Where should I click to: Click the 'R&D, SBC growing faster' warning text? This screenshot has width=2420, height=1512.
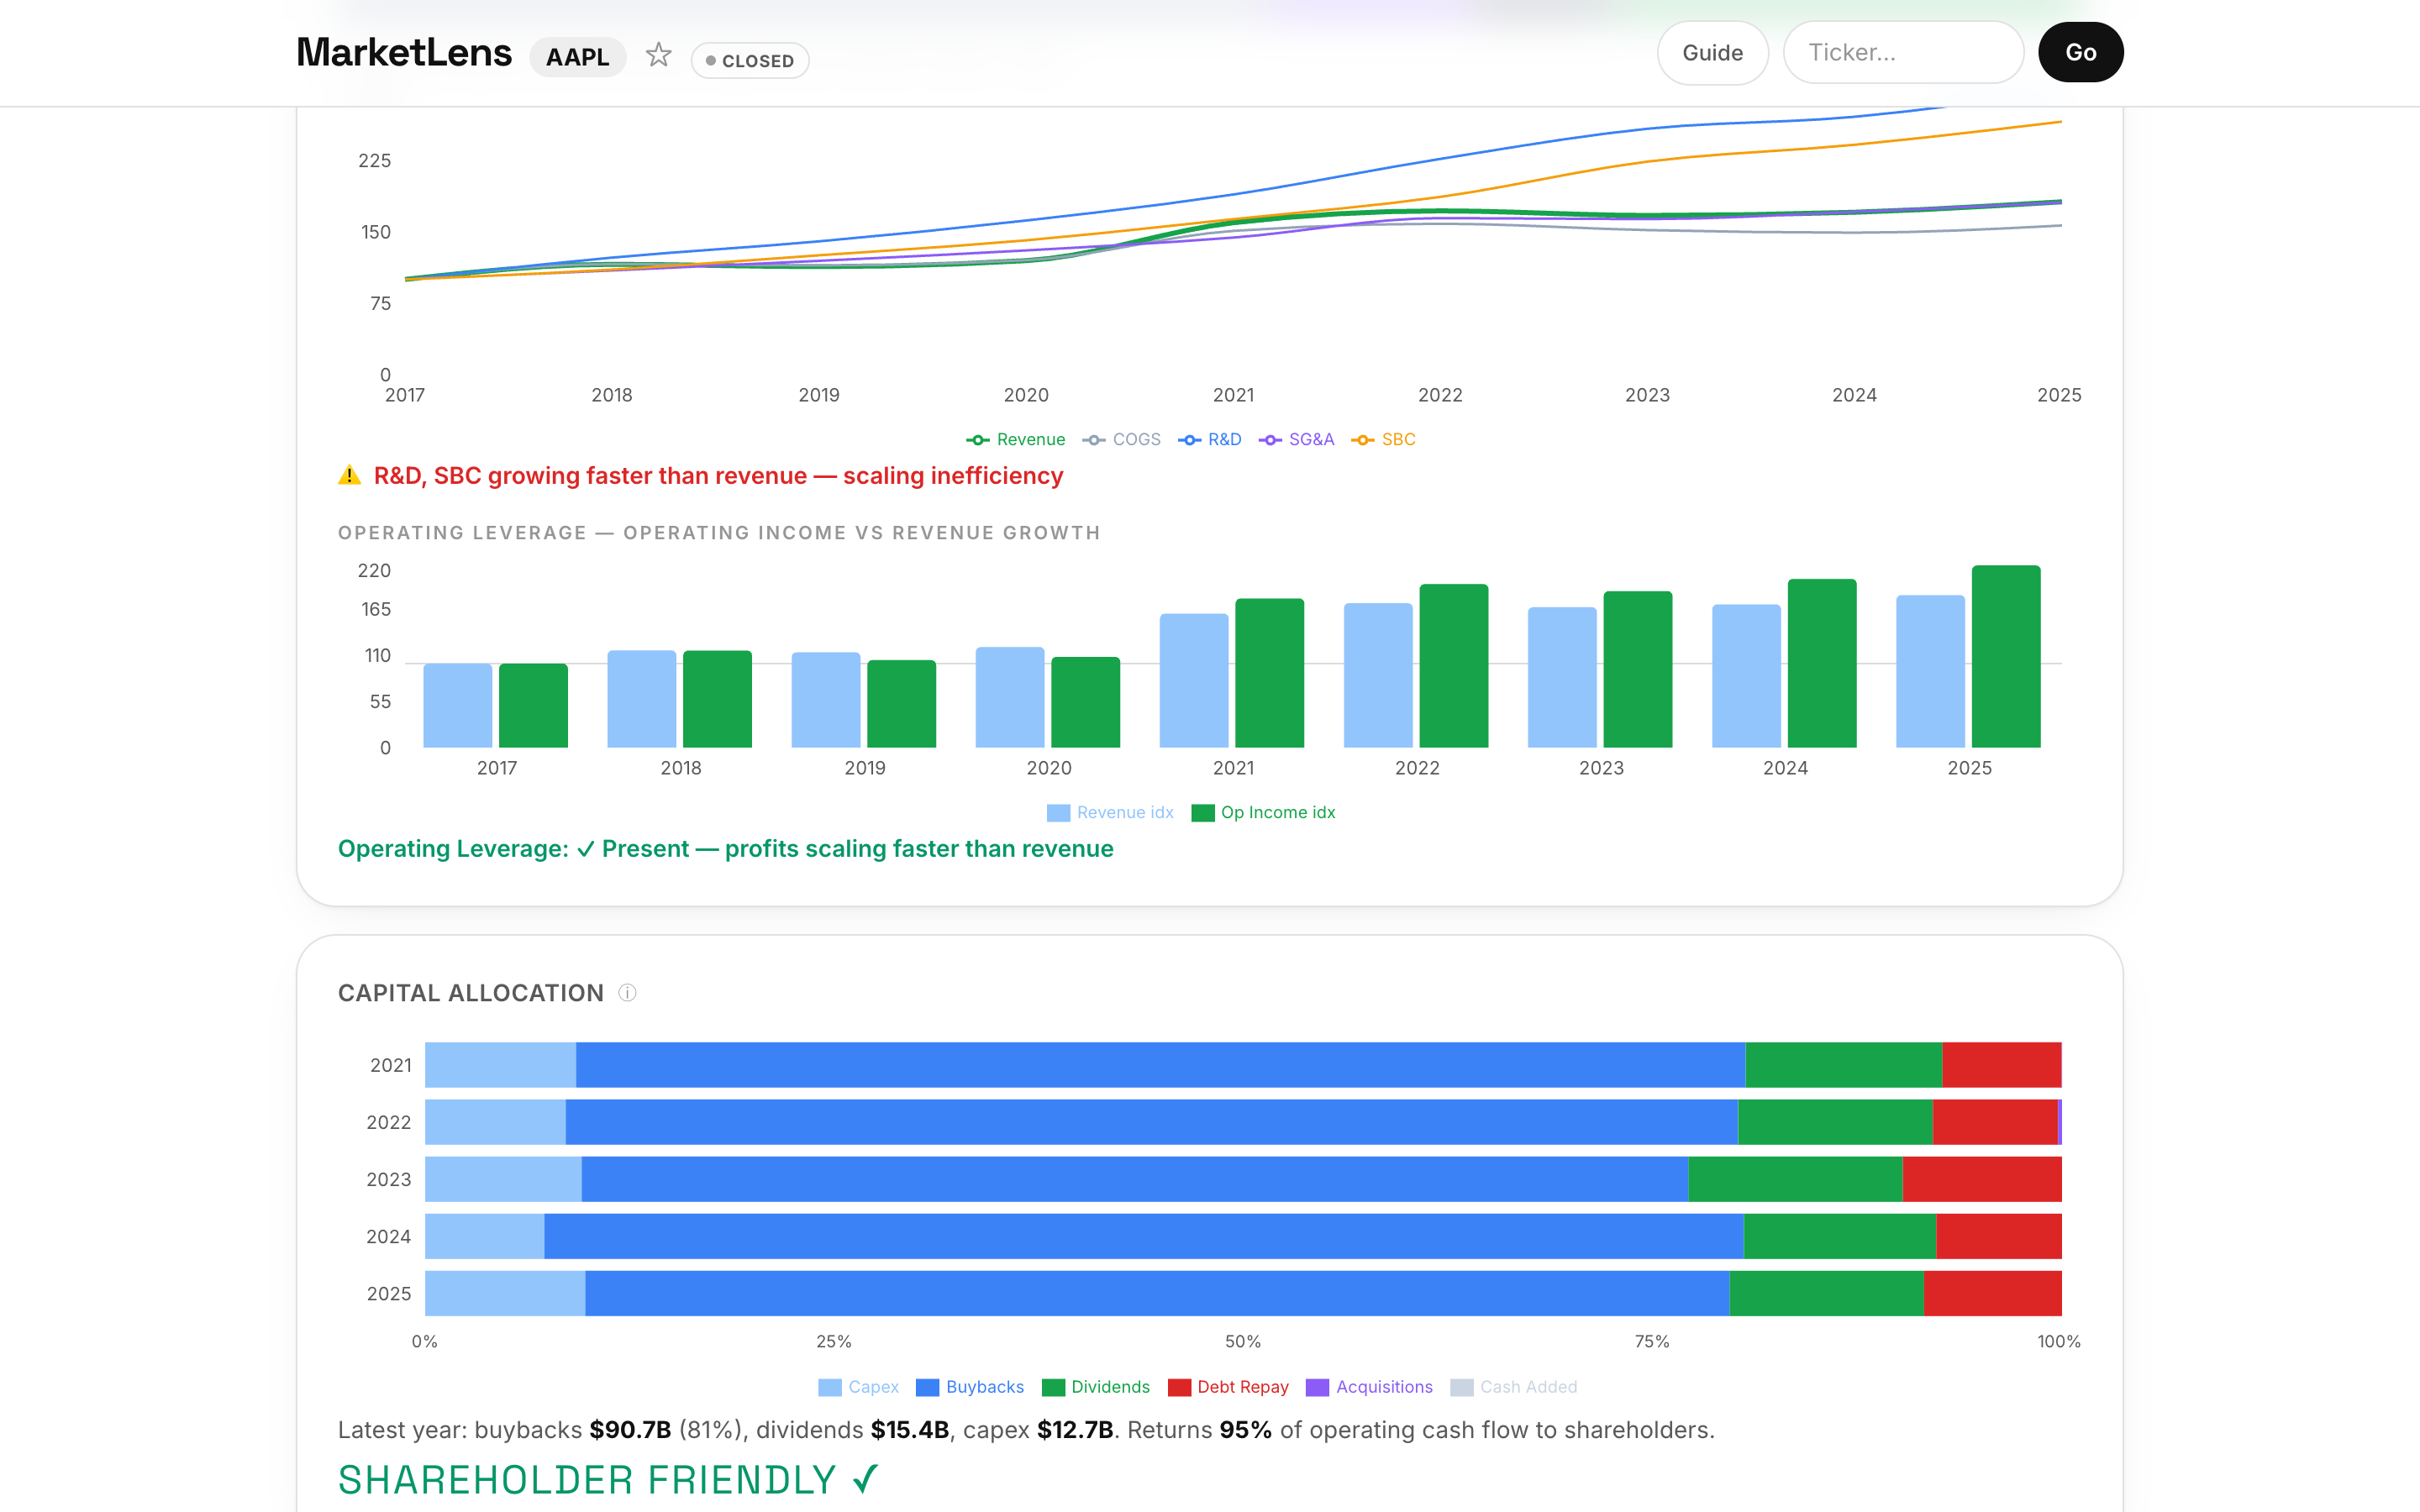718,476
